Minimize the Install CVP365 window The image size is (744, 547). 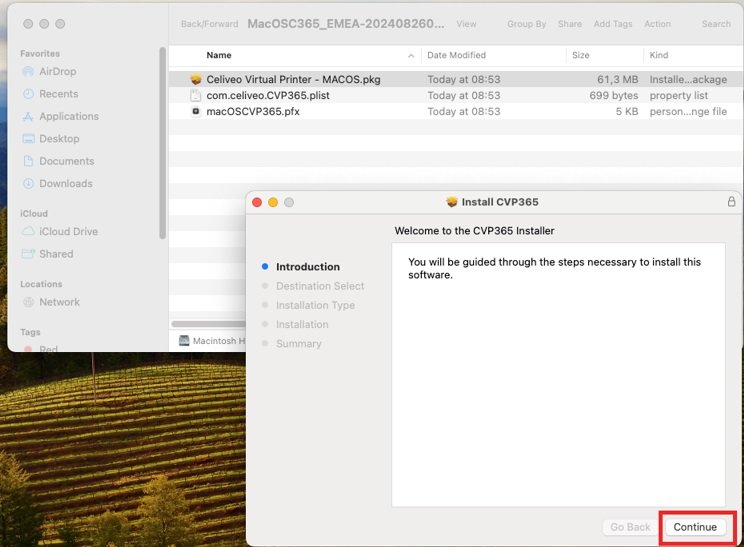(273, 203)
